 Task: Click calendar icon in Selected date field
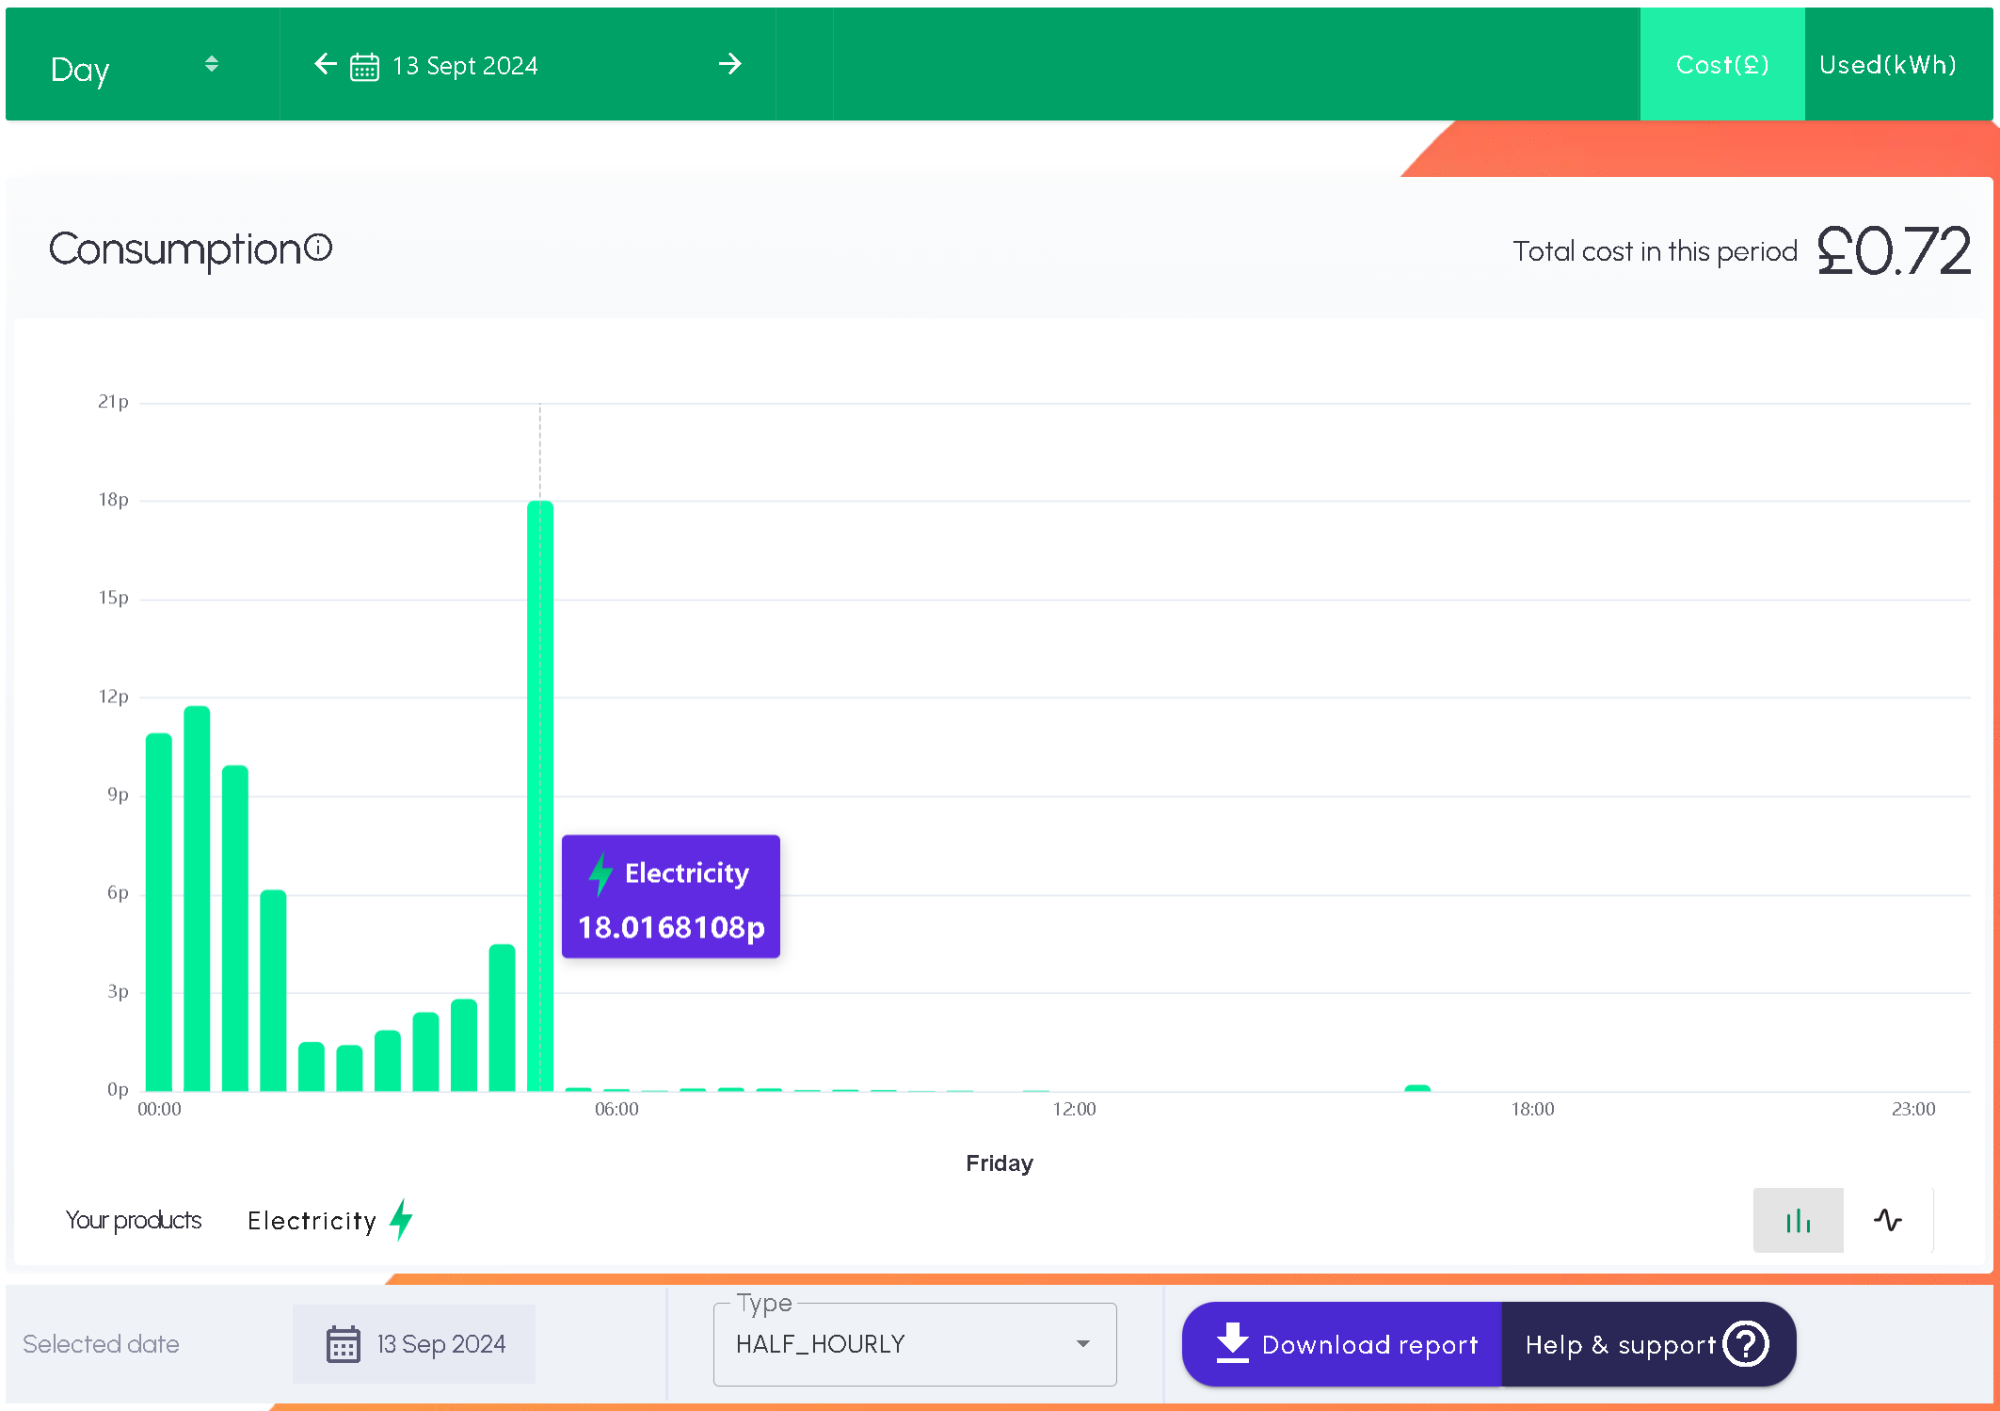(x=343, y=1344)
